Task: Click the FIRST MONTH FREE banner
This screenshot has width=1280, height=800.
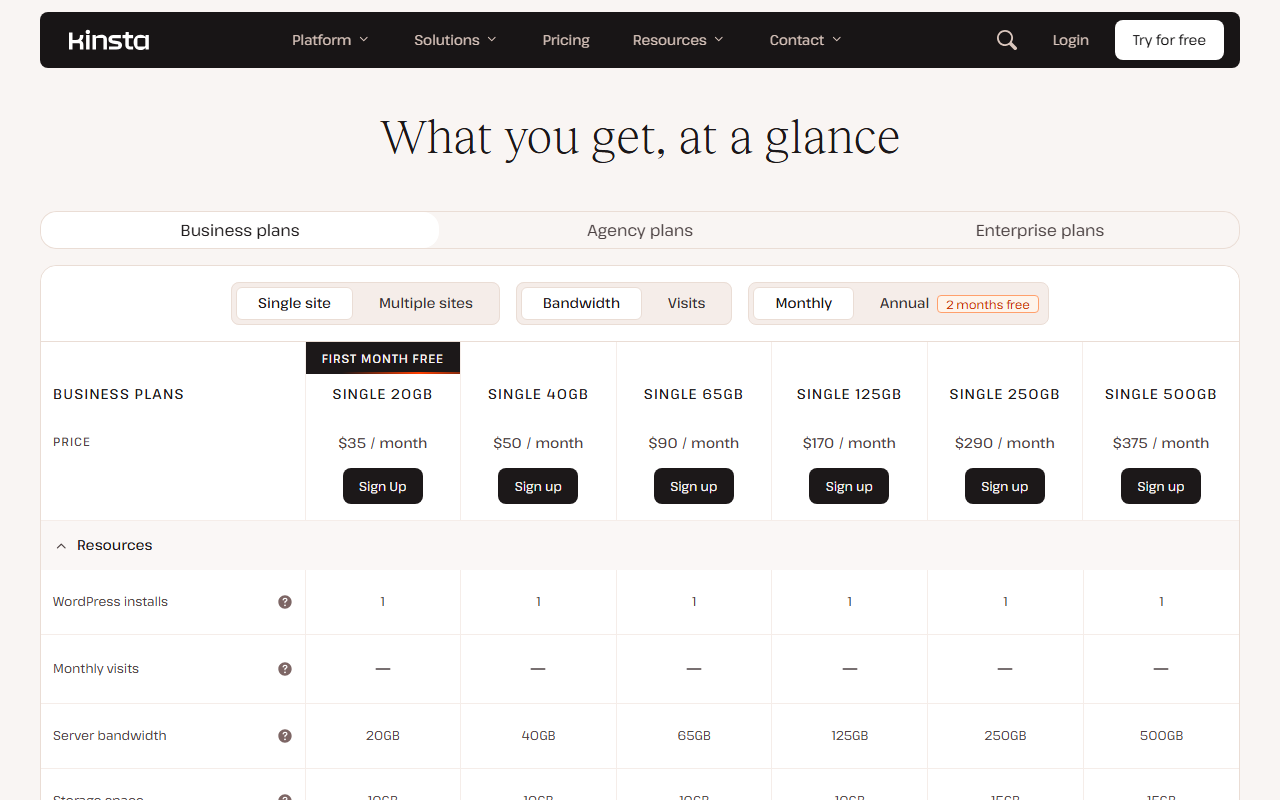Action: 383,358
